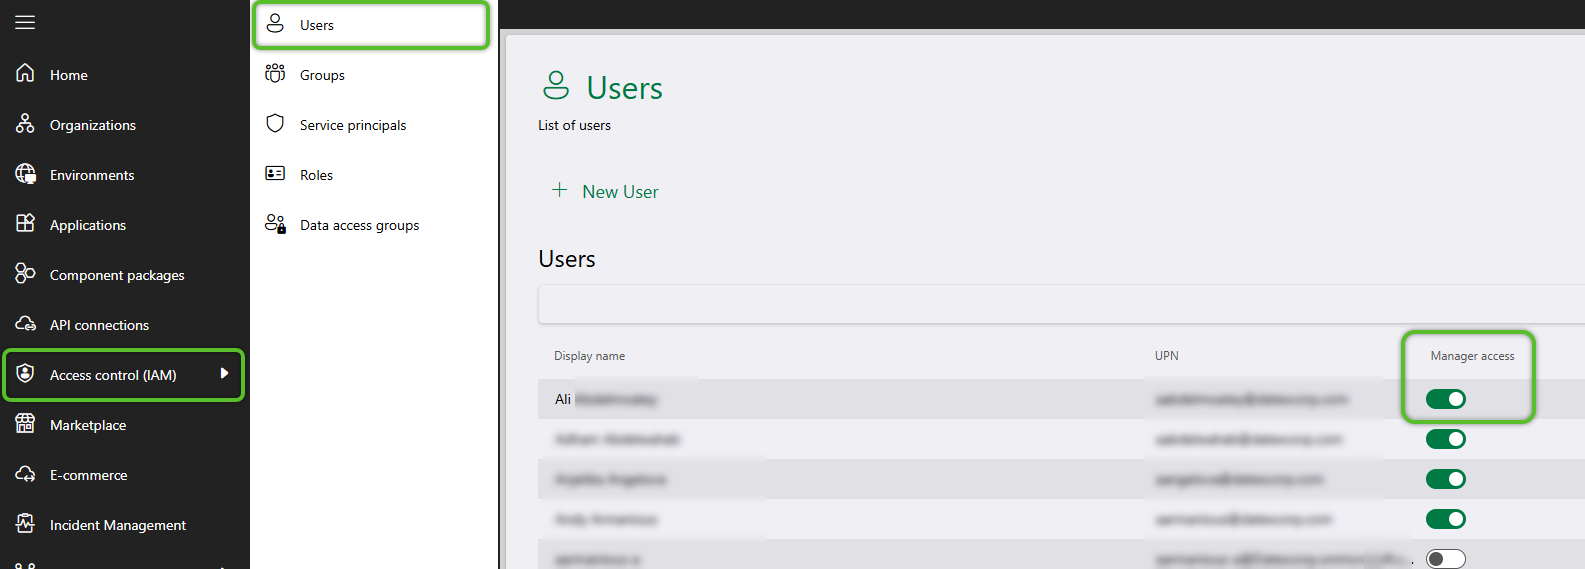
Task: Click the Incident Management icon
Action: 25,523
